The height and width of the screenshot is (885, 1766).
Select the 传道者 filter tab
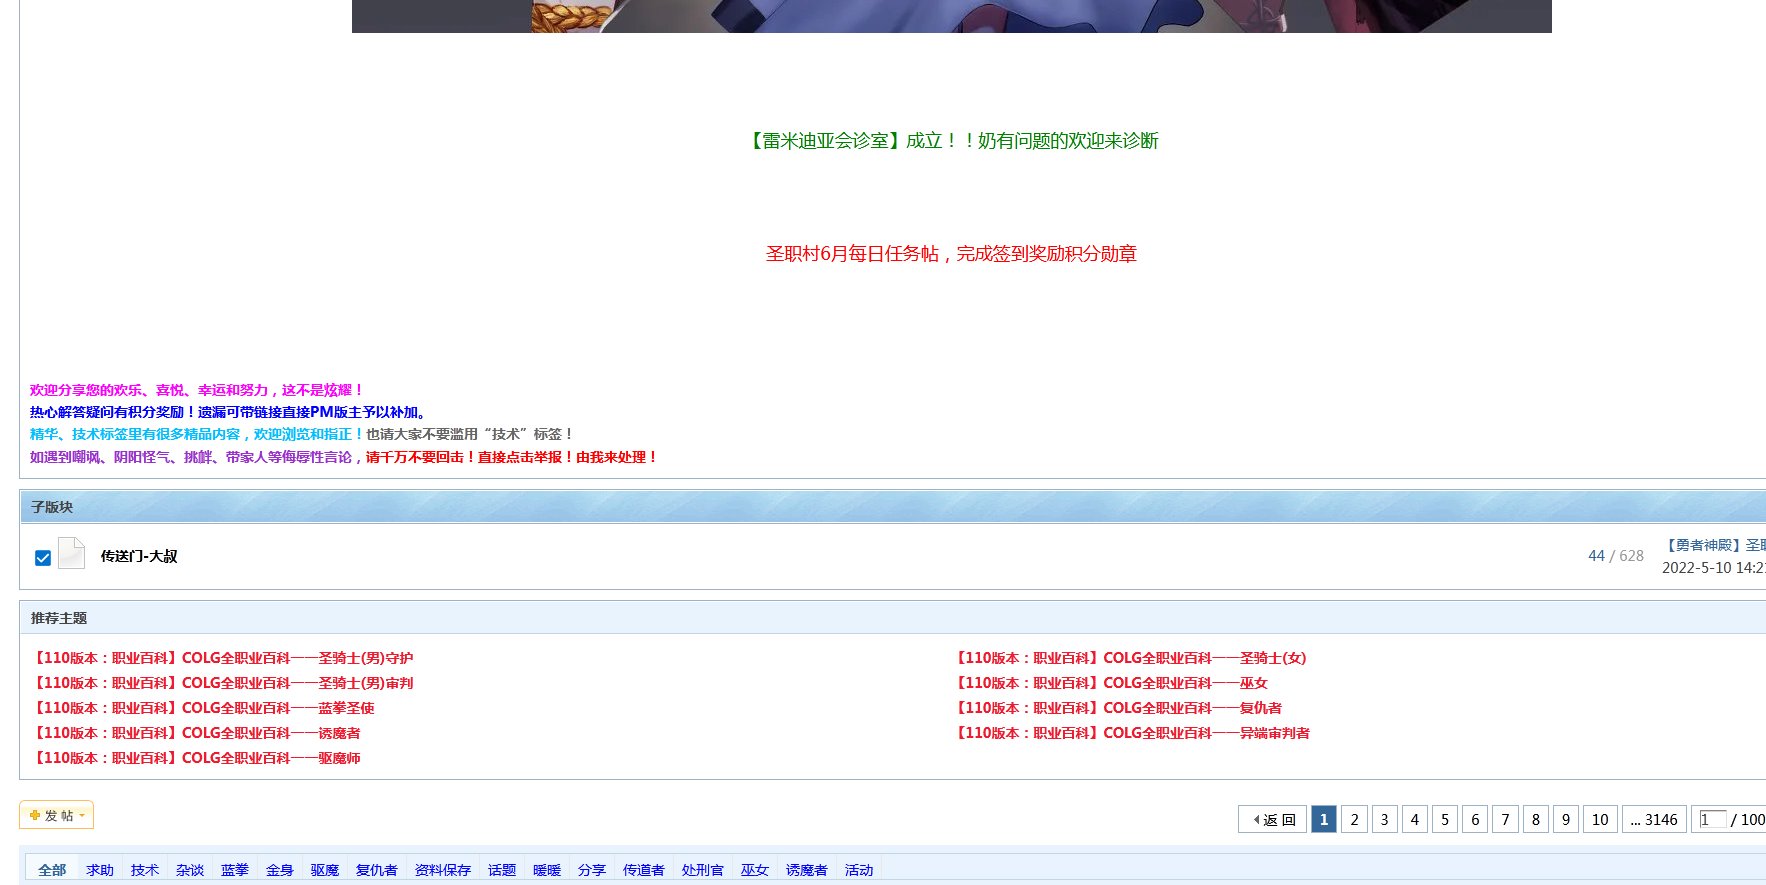(644, 870)
